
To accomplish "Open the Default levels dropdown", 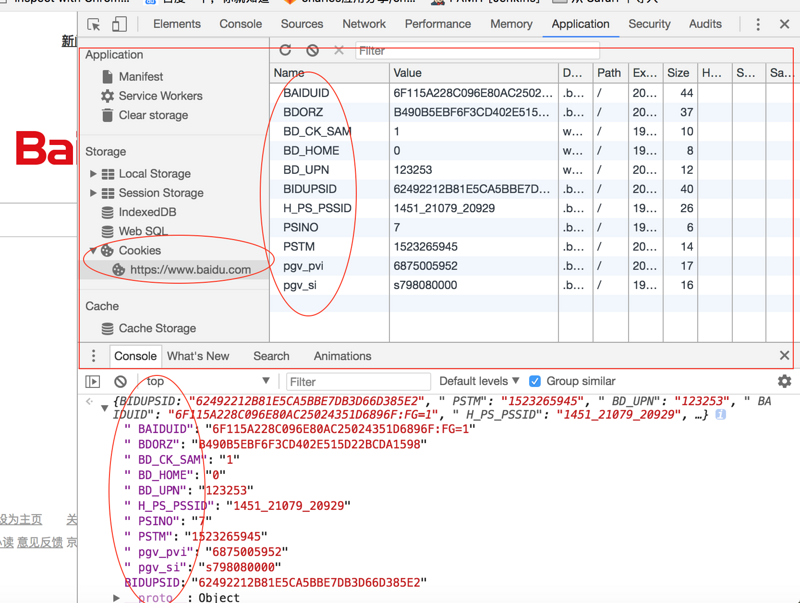I will point(479,381).
